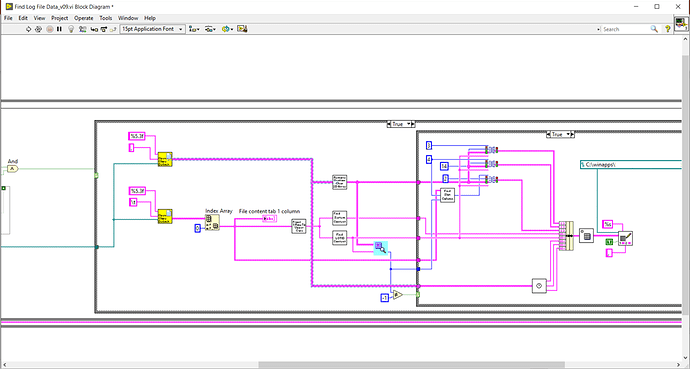Click next-case arrow on inner case selector
The height and width of the screenshot is (369, 690).
pyautogui.click(x=573, y=134)
